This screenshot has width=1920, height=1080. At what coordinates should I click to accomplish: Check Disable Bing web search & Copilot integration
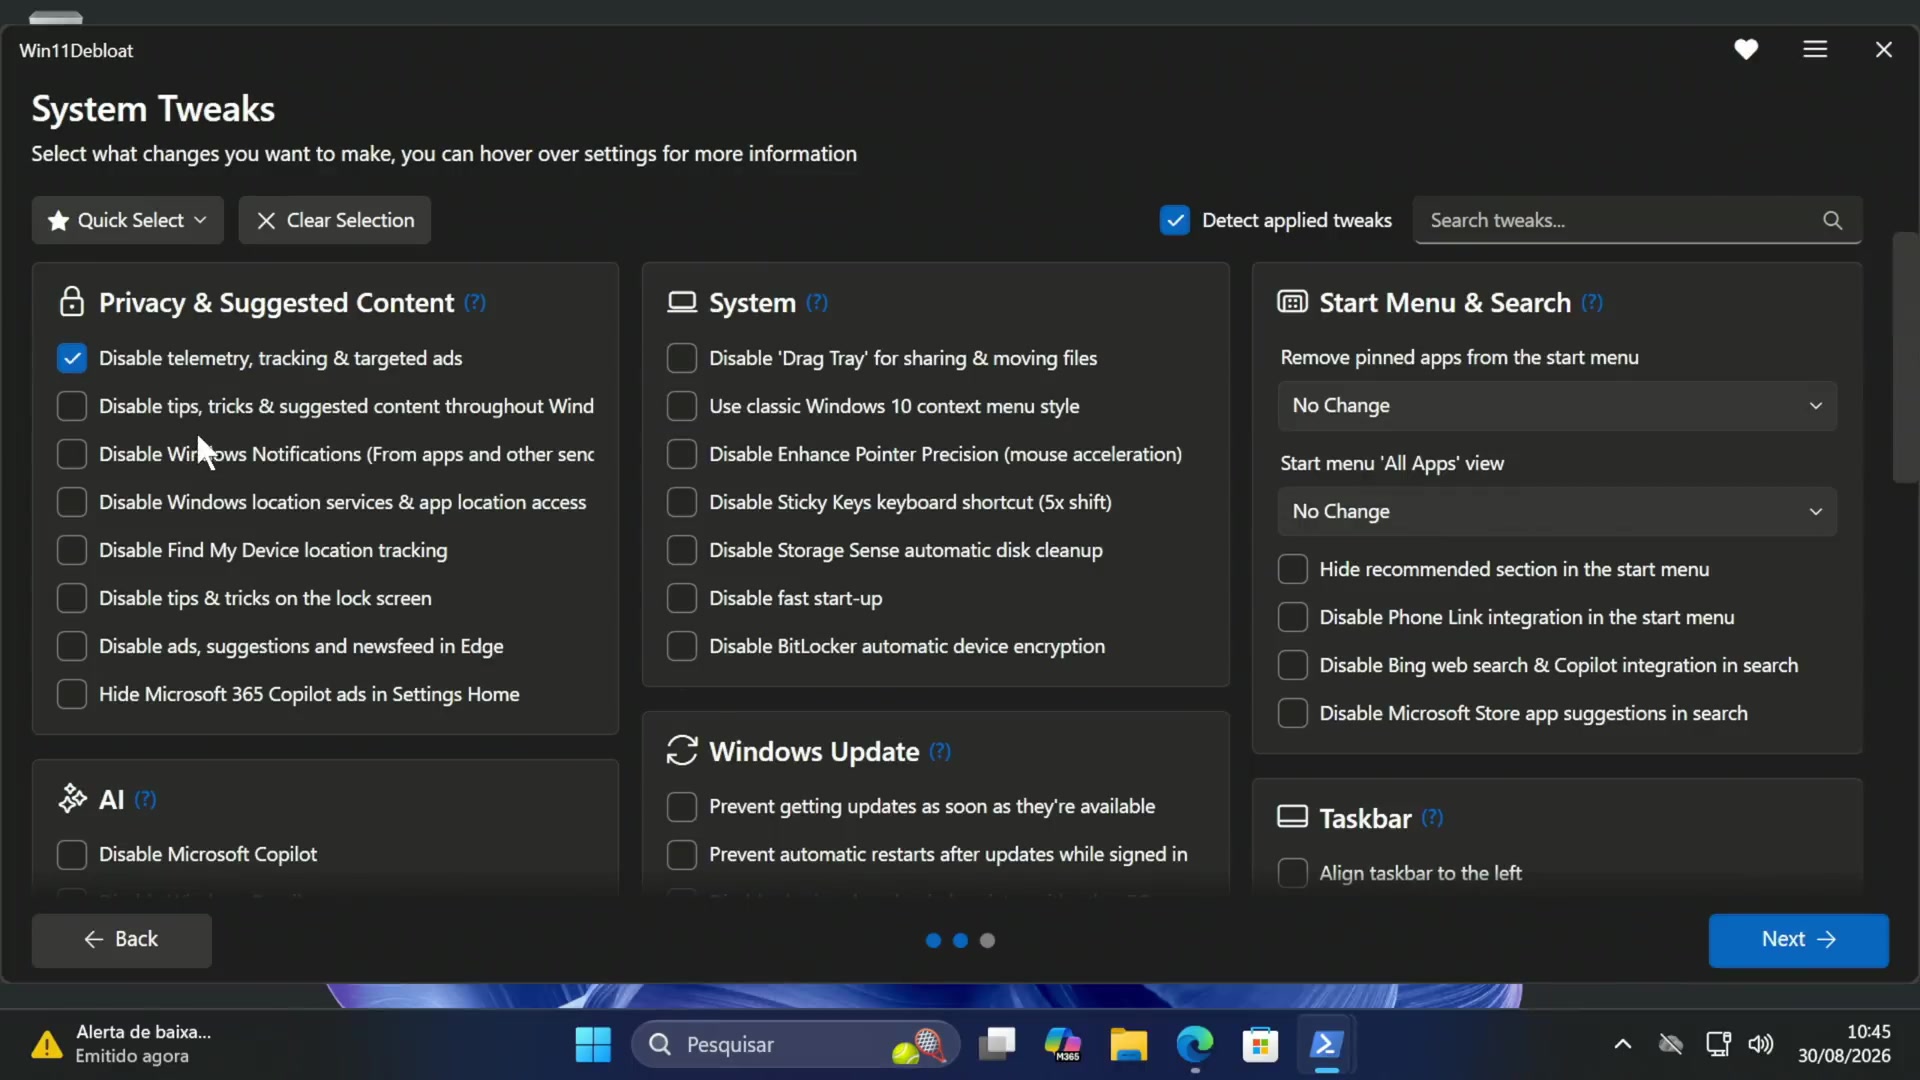click(1293, 665)
